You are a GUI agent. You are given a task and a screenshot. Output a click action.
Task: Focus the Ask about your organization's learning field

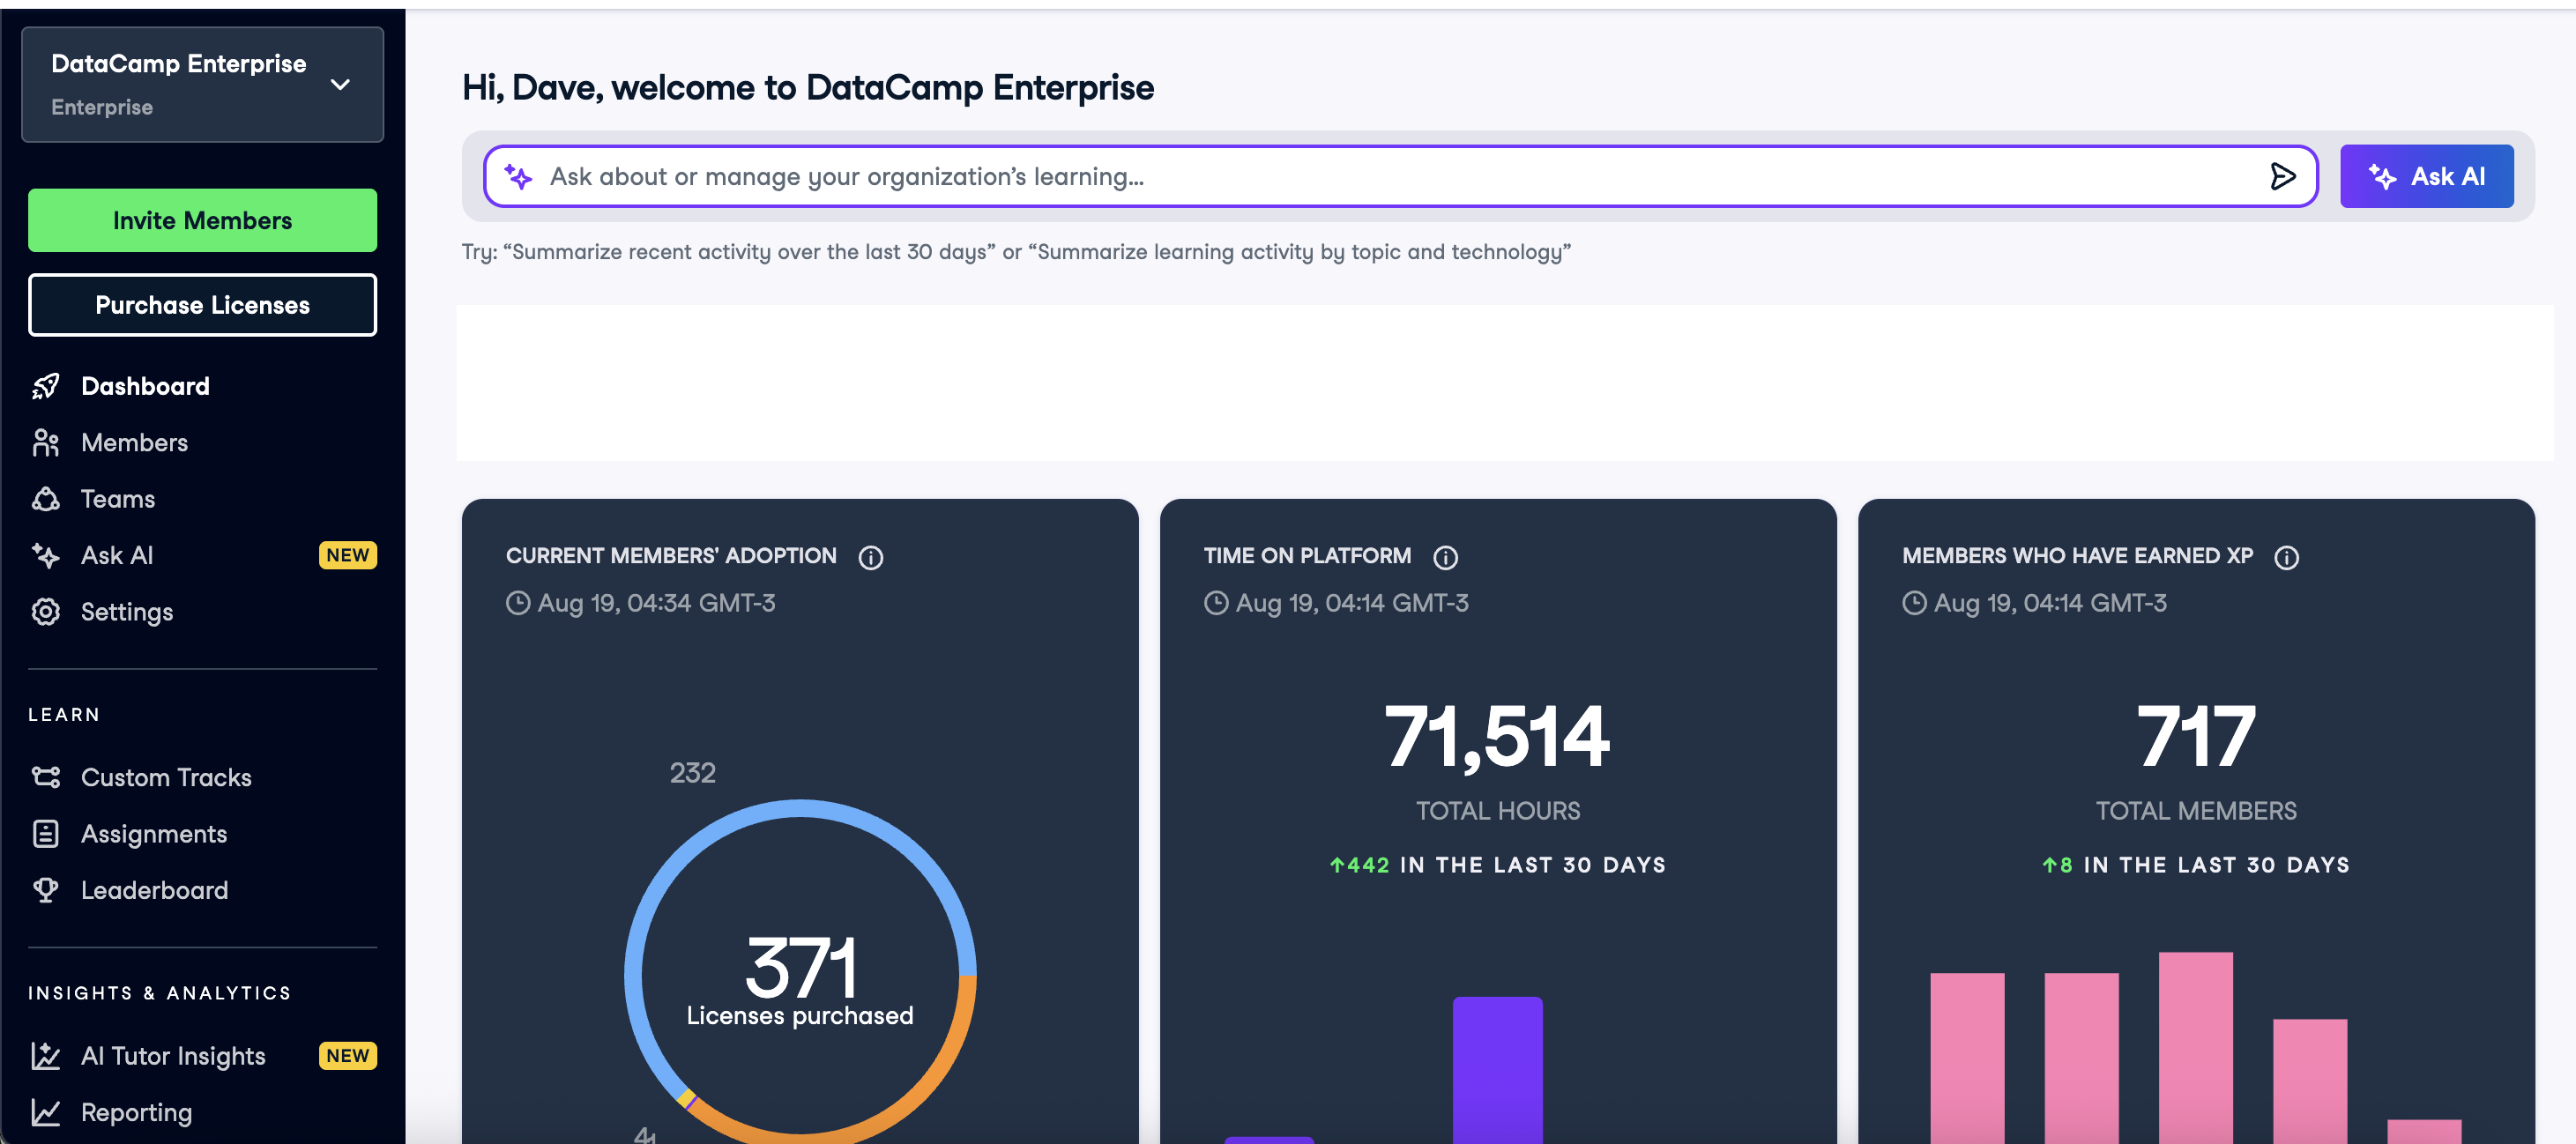coord(1400,176)
